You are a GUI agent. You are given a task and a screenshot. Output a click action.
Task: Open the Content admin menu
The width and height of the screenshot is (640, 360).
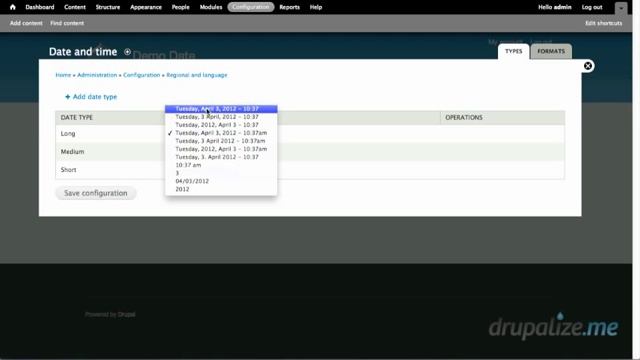pyautogui.click(x=75, y=7)
